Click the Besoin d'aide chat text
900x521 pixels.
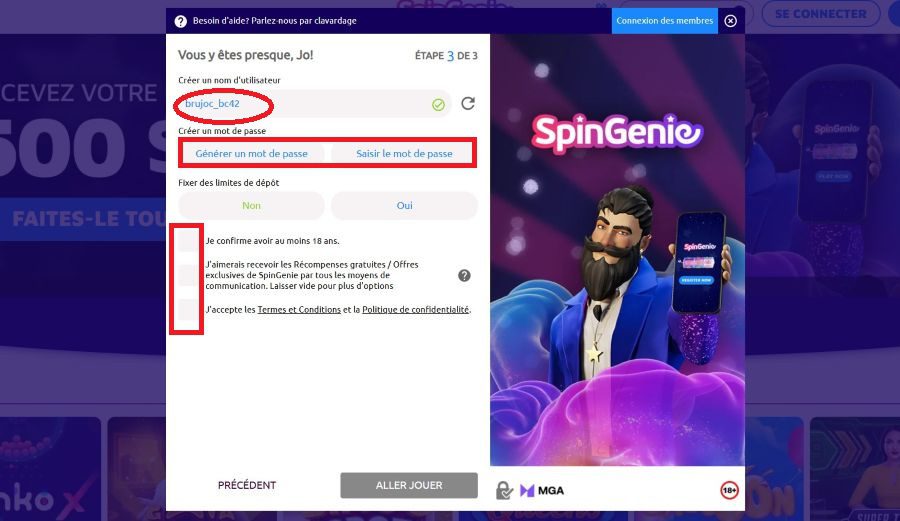pyautogui.click(x=274, y=21)
